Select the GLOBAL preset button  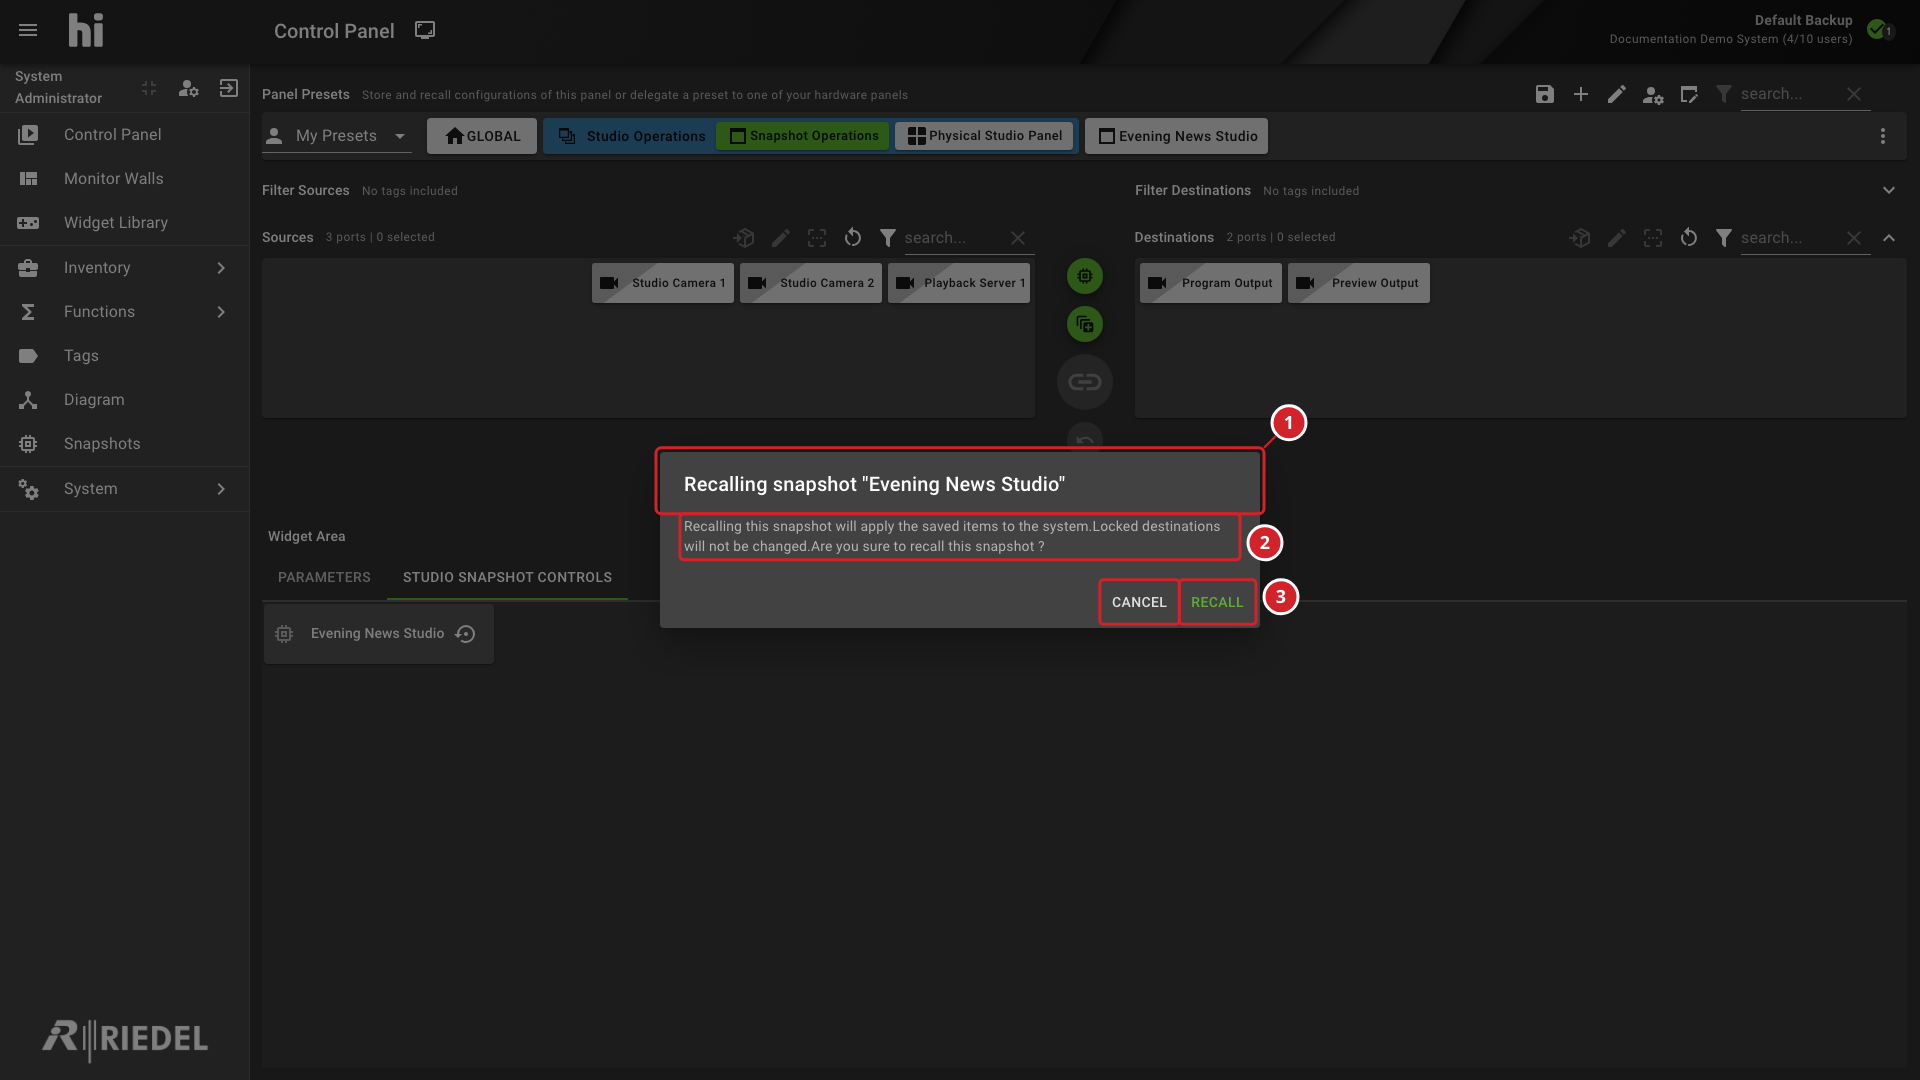(x=482, y=136)
